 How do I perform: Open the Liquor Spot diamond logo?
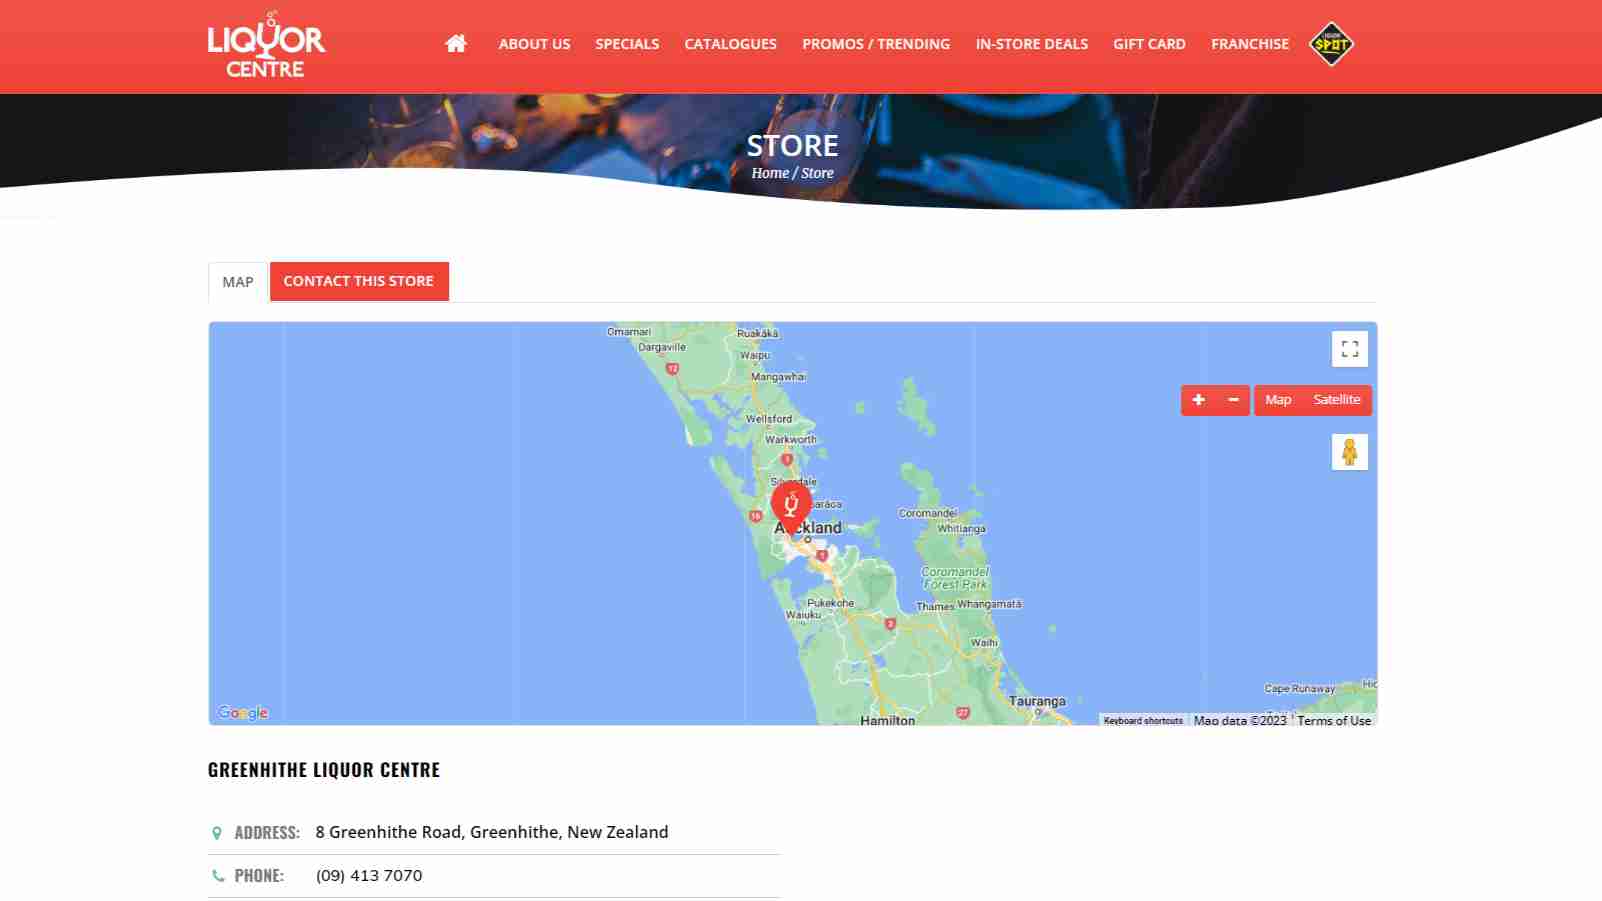point(1331,44)
